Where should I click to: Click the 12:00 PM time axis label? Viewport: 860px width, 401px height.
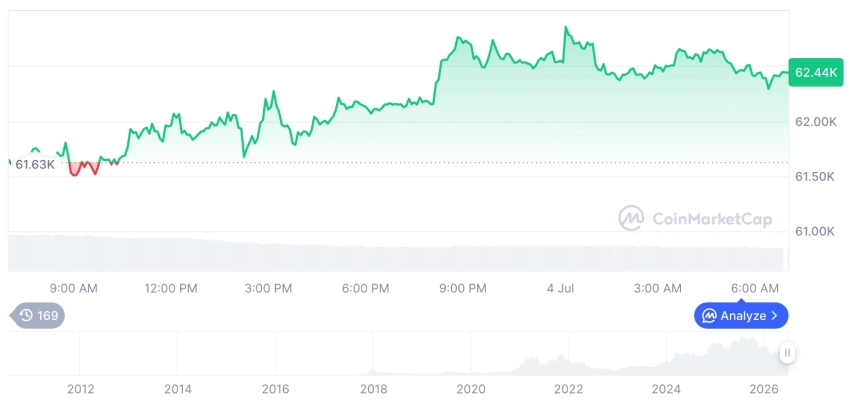pyautogui.click(x=171, y=289)
